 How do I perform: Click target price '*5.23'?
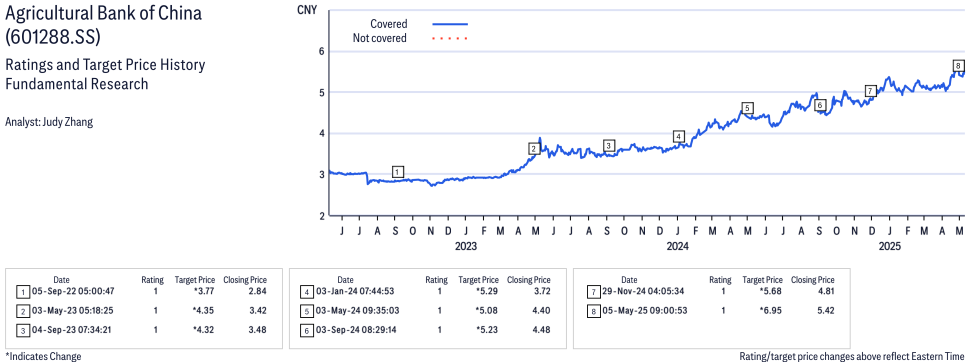point(488,330)
